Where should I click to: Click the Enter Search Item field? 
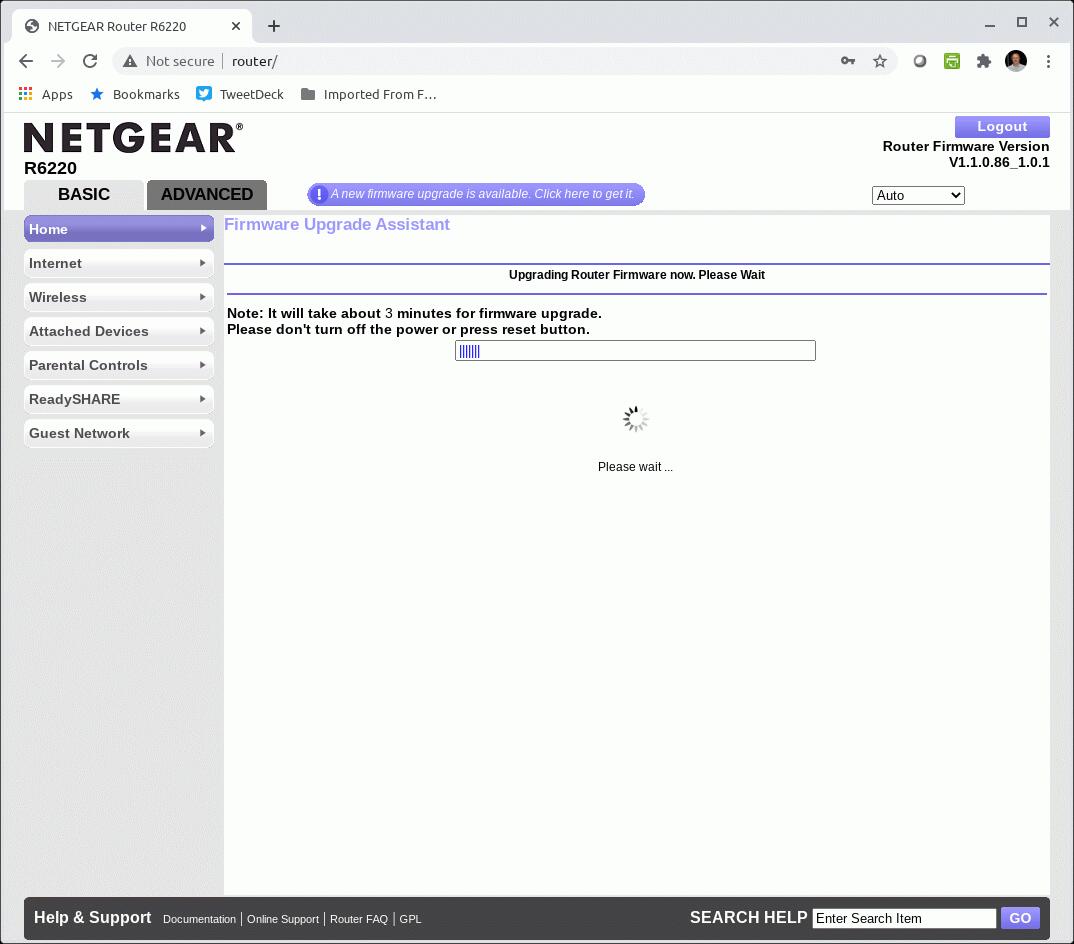click(x=904, y=918)
